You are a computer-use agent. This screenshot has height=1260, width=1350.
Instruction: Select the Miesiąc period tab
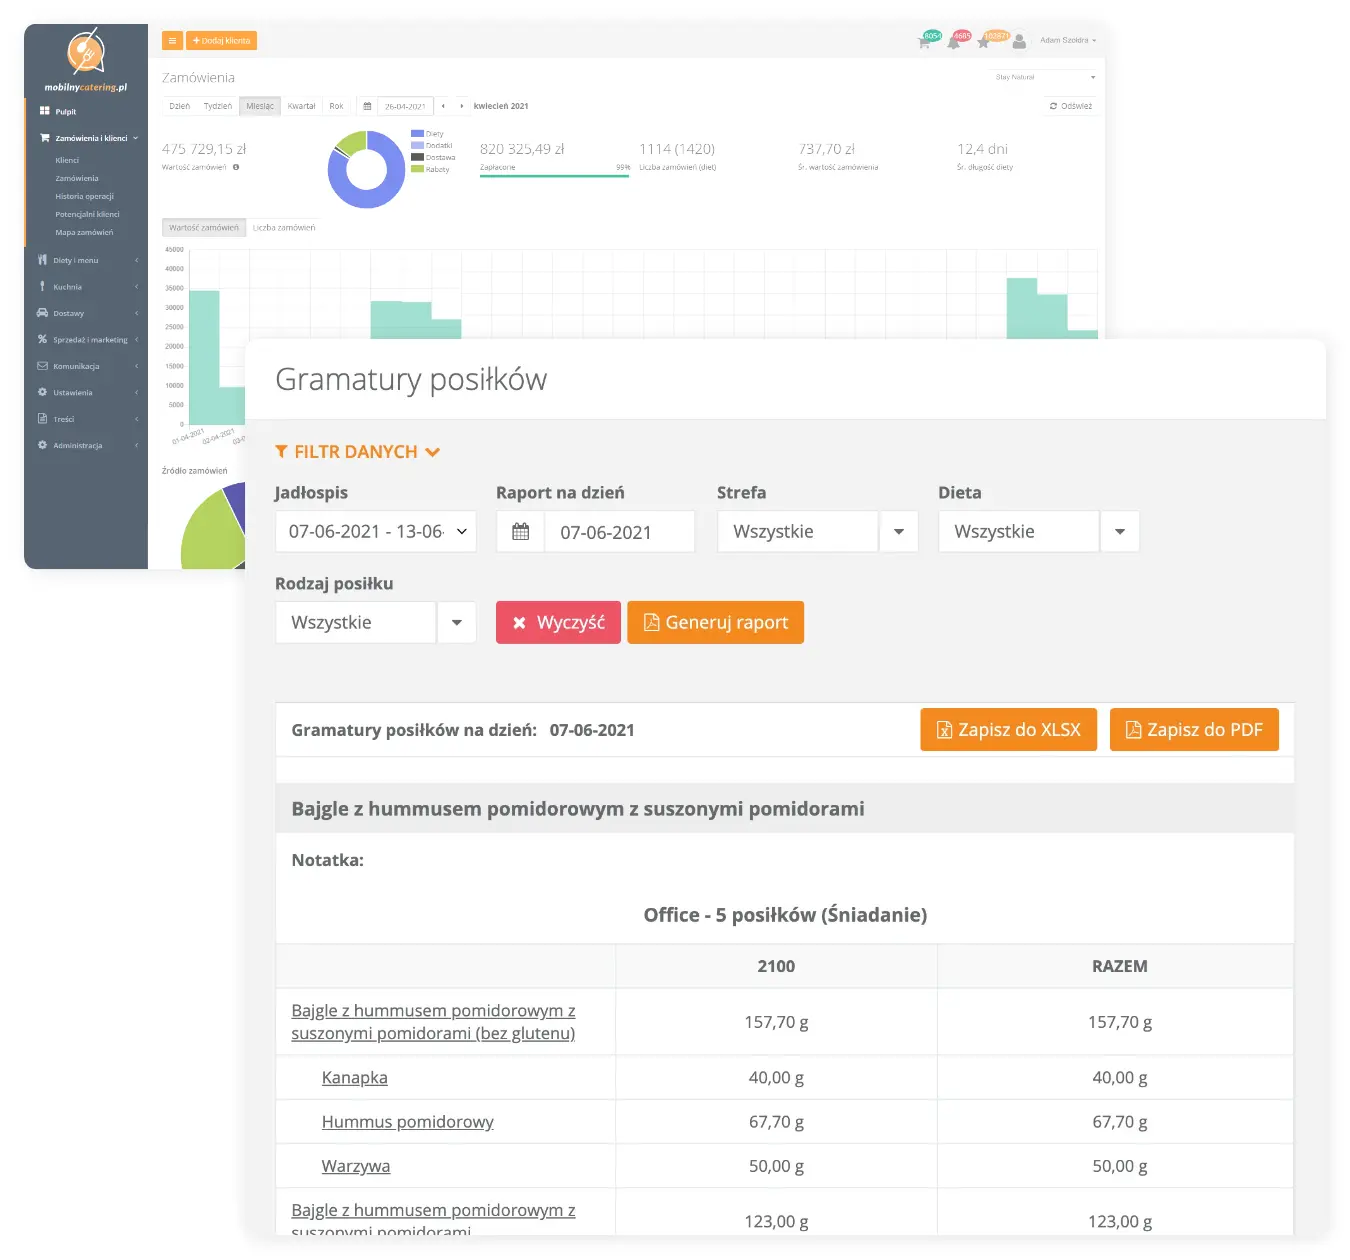pyautogui.click(x=260, y=106)
